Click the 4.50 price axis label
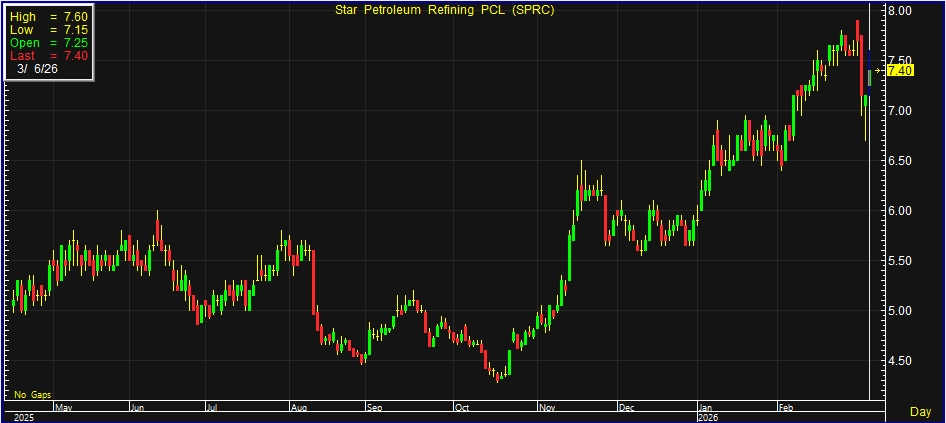946x423 pixels. click(900, 361)
